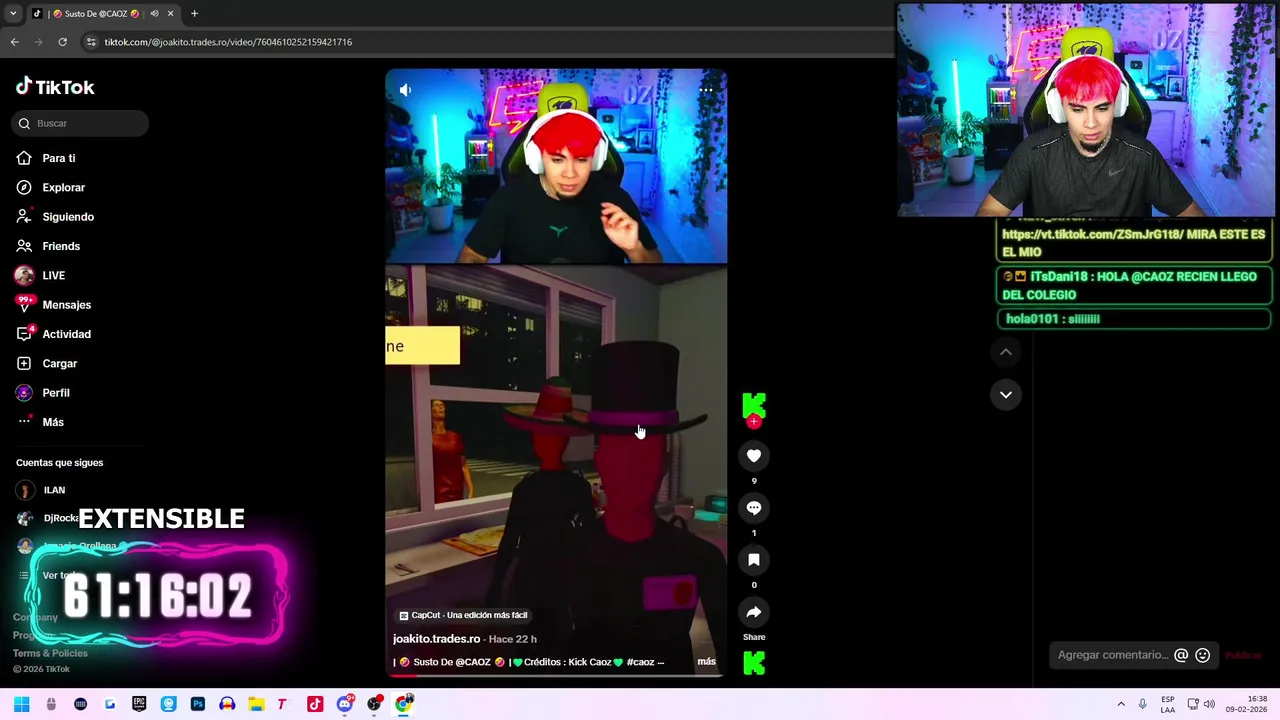Viewport: 1280px width, 720px height.
Task: Share the video with arrow icon
Action: click(x=754, y=612)
